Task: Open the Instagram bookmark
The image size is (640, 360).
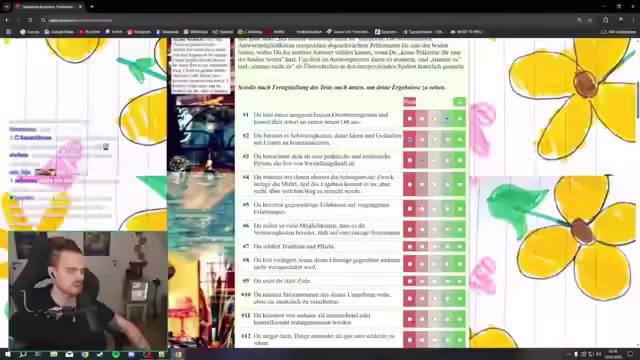Action: 139,31
